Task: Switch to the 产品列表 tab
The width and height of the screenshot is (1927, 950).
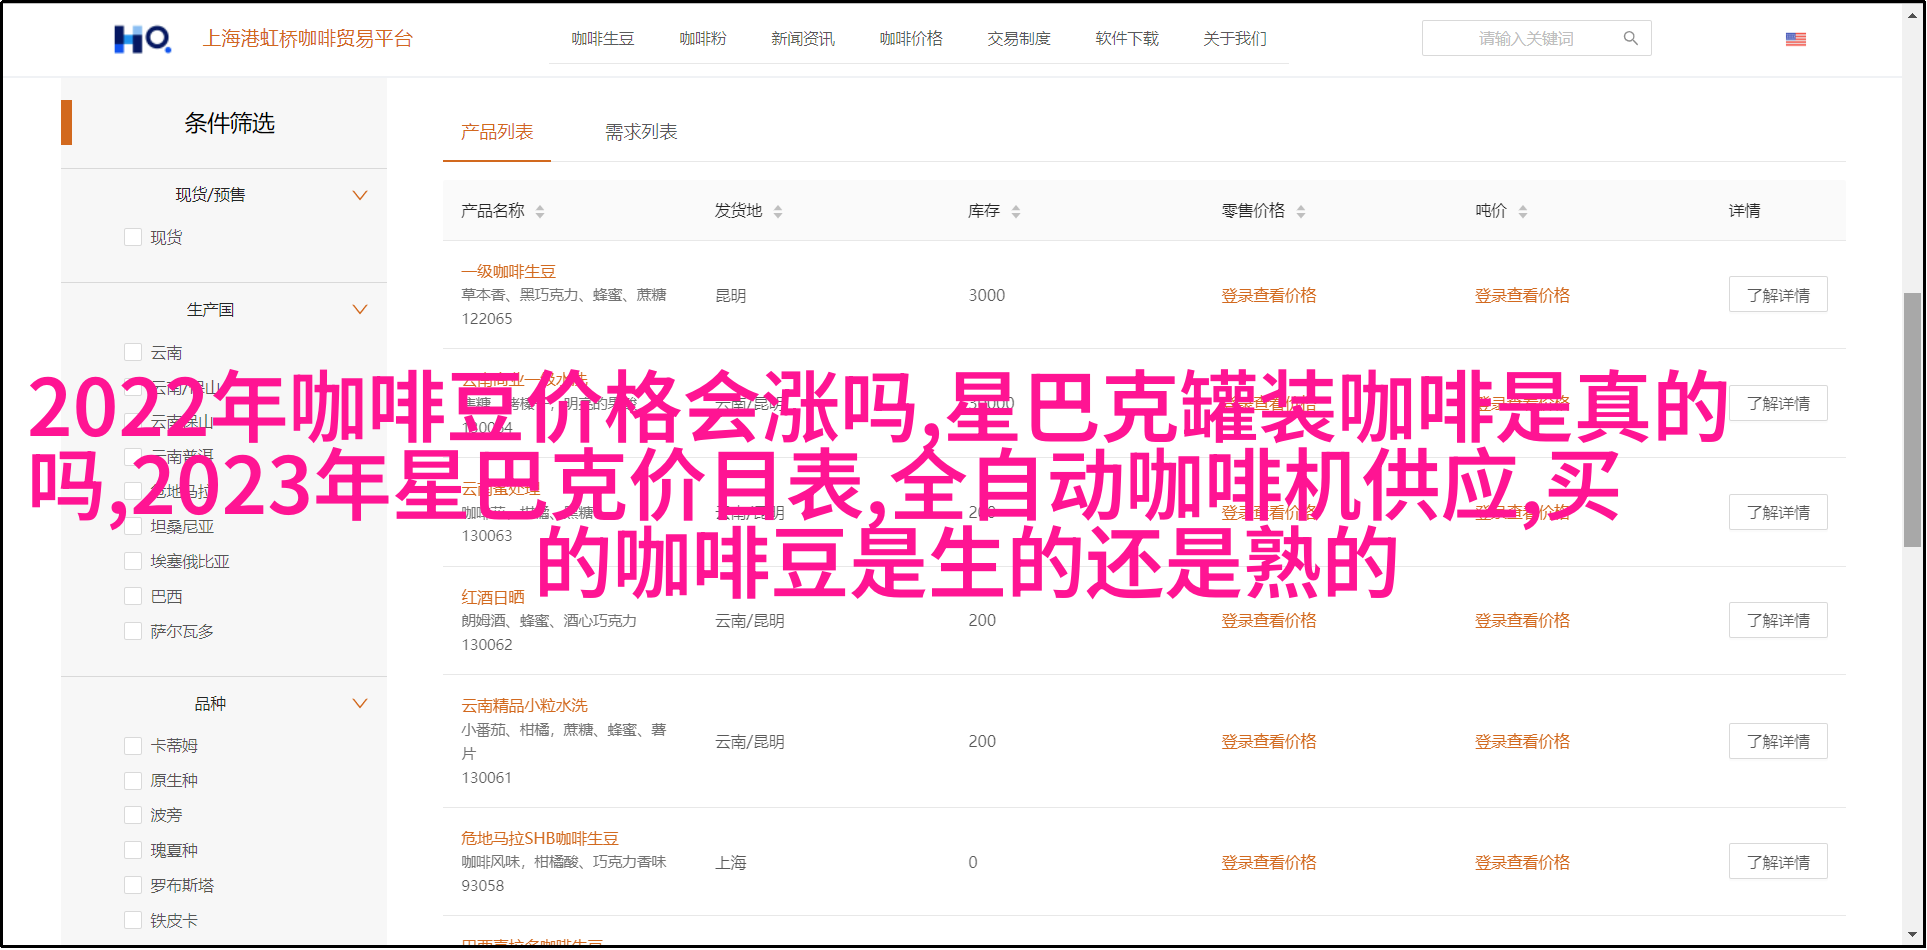Action: tap(497, 132)
